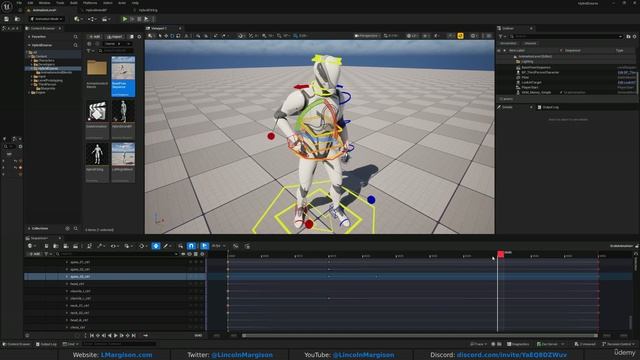Image resolution: width=640 pixels, height=360 pixels.
Task: Open Help menu
Action: (135, 3)
